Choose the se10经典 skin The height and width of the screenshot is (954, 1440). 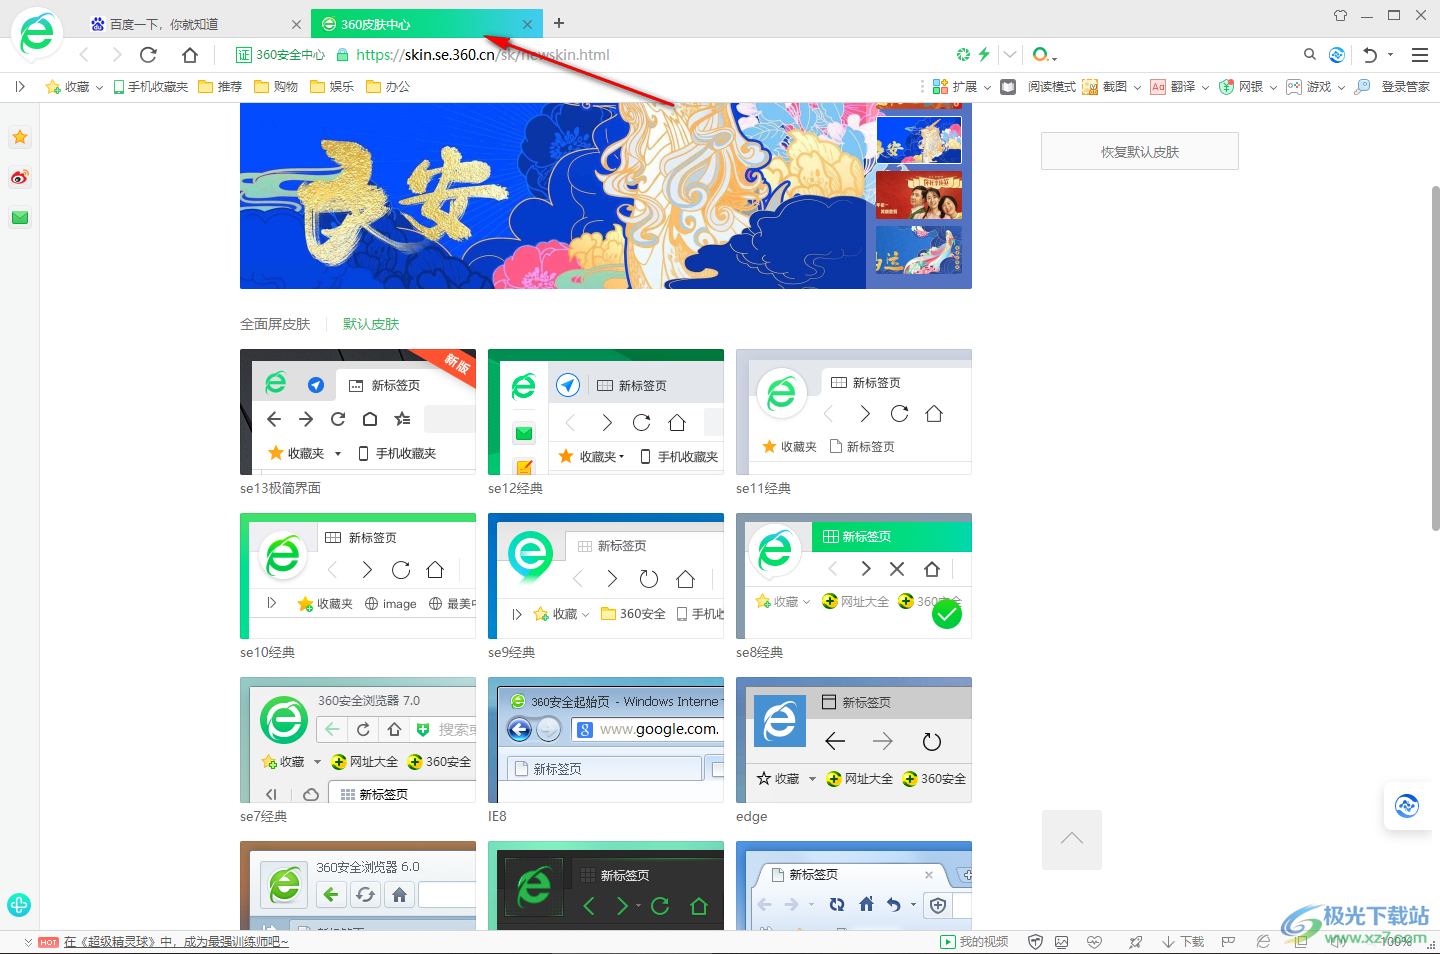358,576
